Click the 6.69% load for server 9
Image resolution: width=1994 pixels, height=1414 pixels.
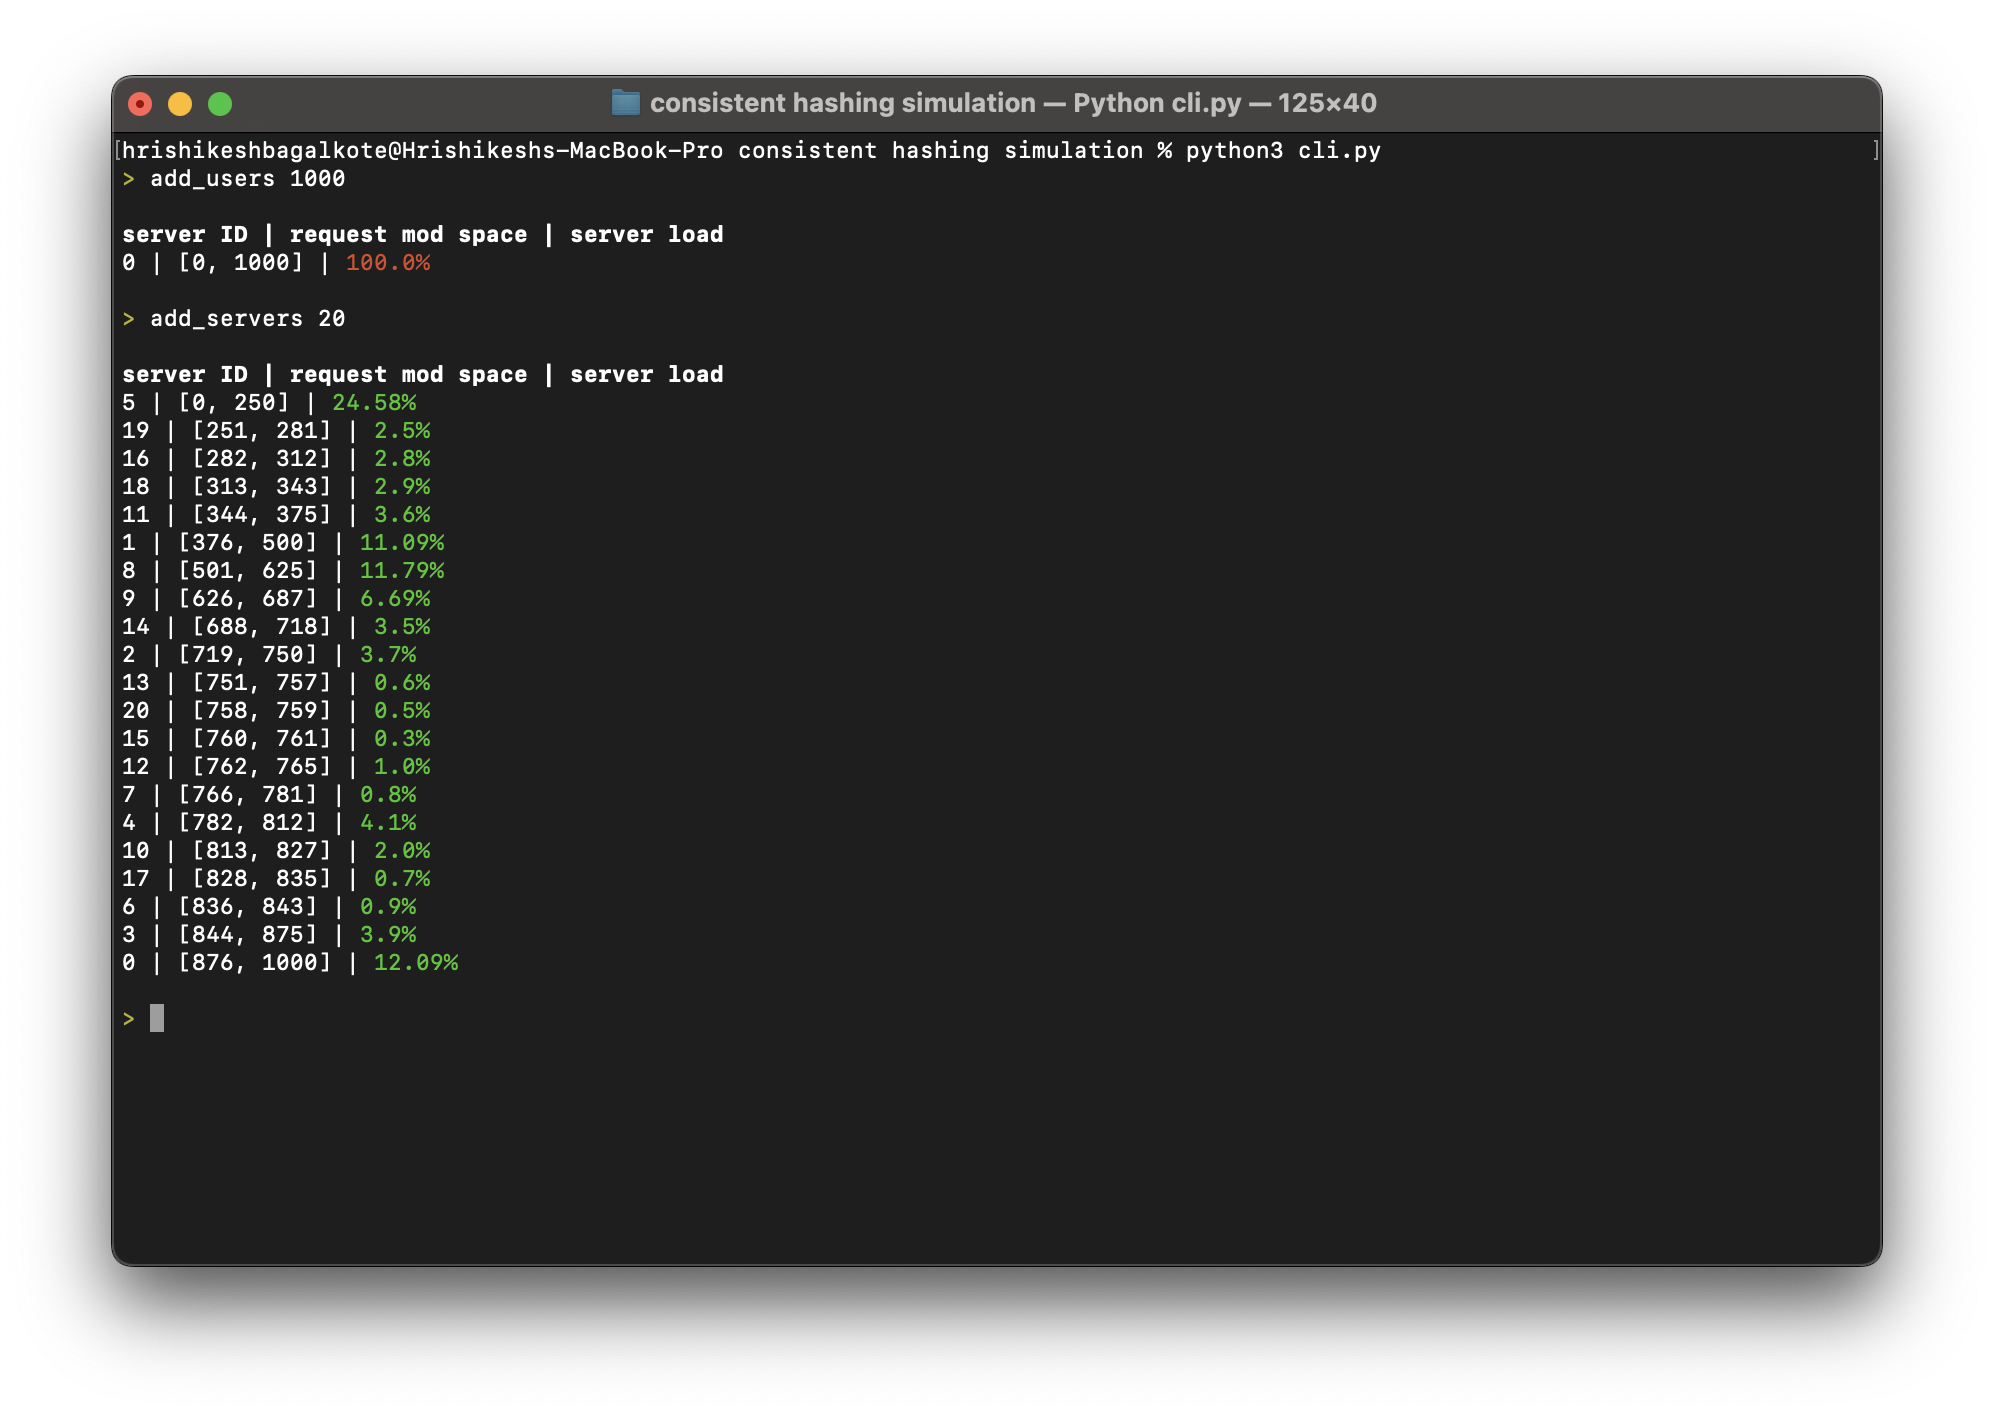(395, 599)
